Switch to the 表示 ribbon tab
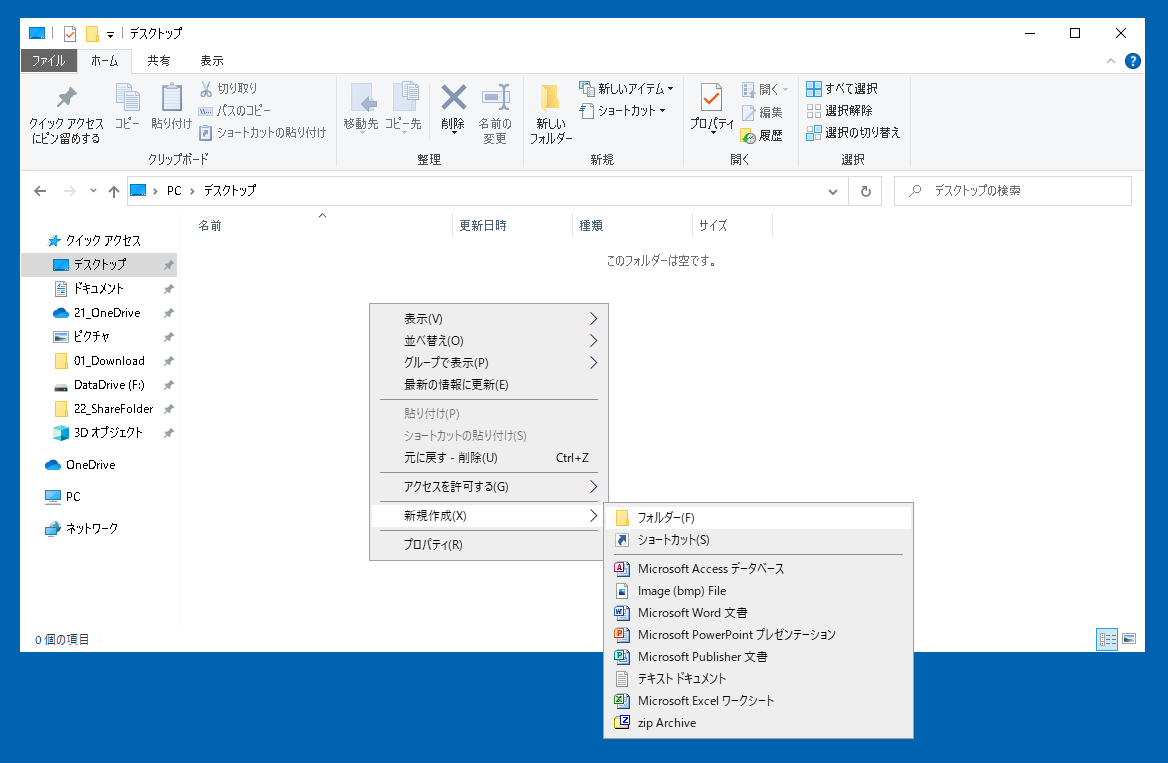The image size is (1168, 763). point(211,61)
